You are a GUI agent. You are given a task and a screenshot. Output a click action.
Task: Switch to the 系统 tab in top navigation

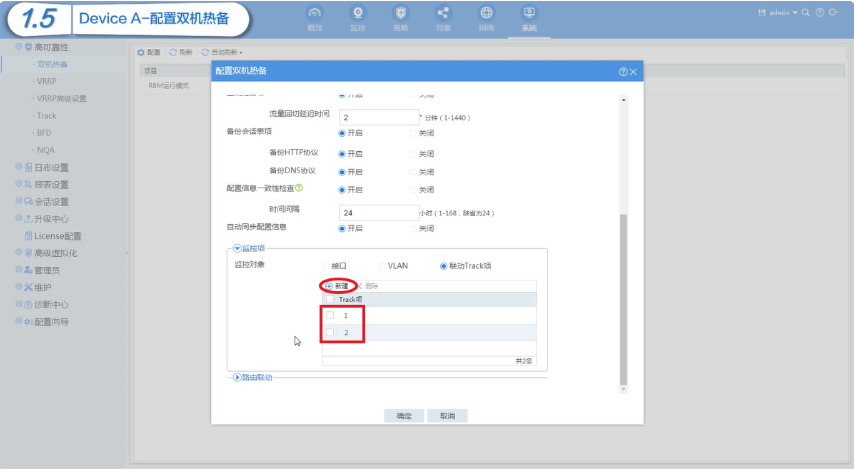coord(529,19)
